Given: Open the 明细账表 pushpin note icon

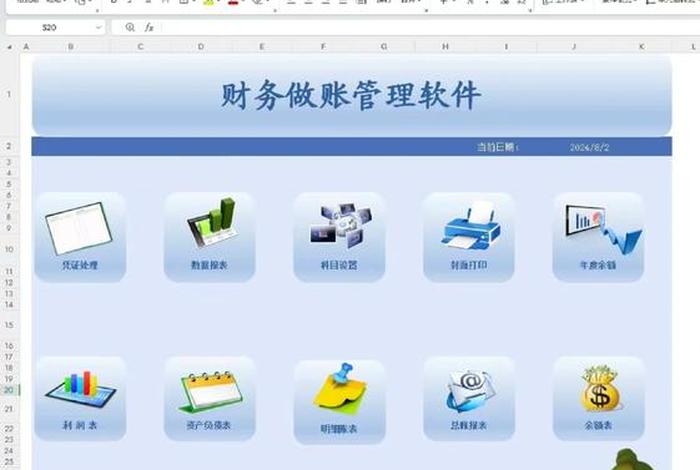Looking at the screenshot, I should click(x=339, y=402).
